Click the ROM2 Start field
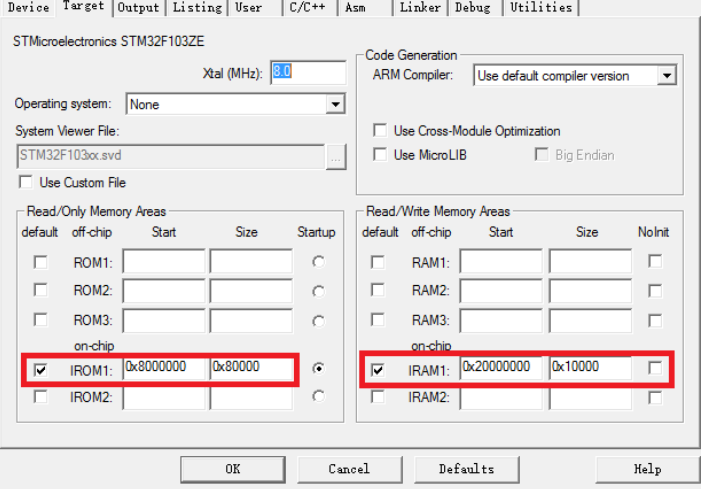This screenshot has height=489, width=701. tap(164, 291)
